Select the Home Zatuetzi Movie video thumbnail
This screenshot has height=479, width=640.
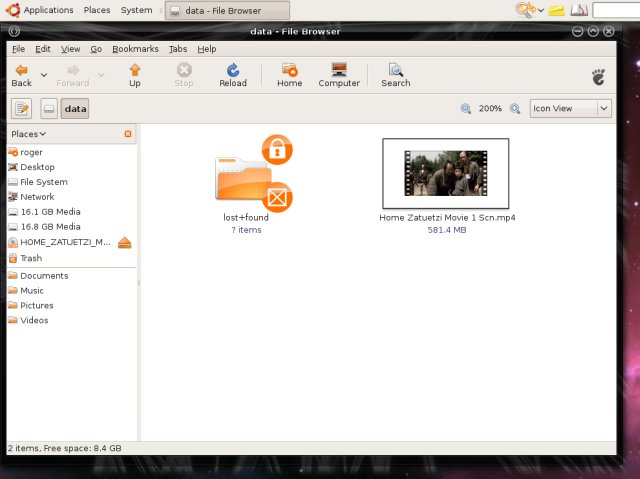446,173
